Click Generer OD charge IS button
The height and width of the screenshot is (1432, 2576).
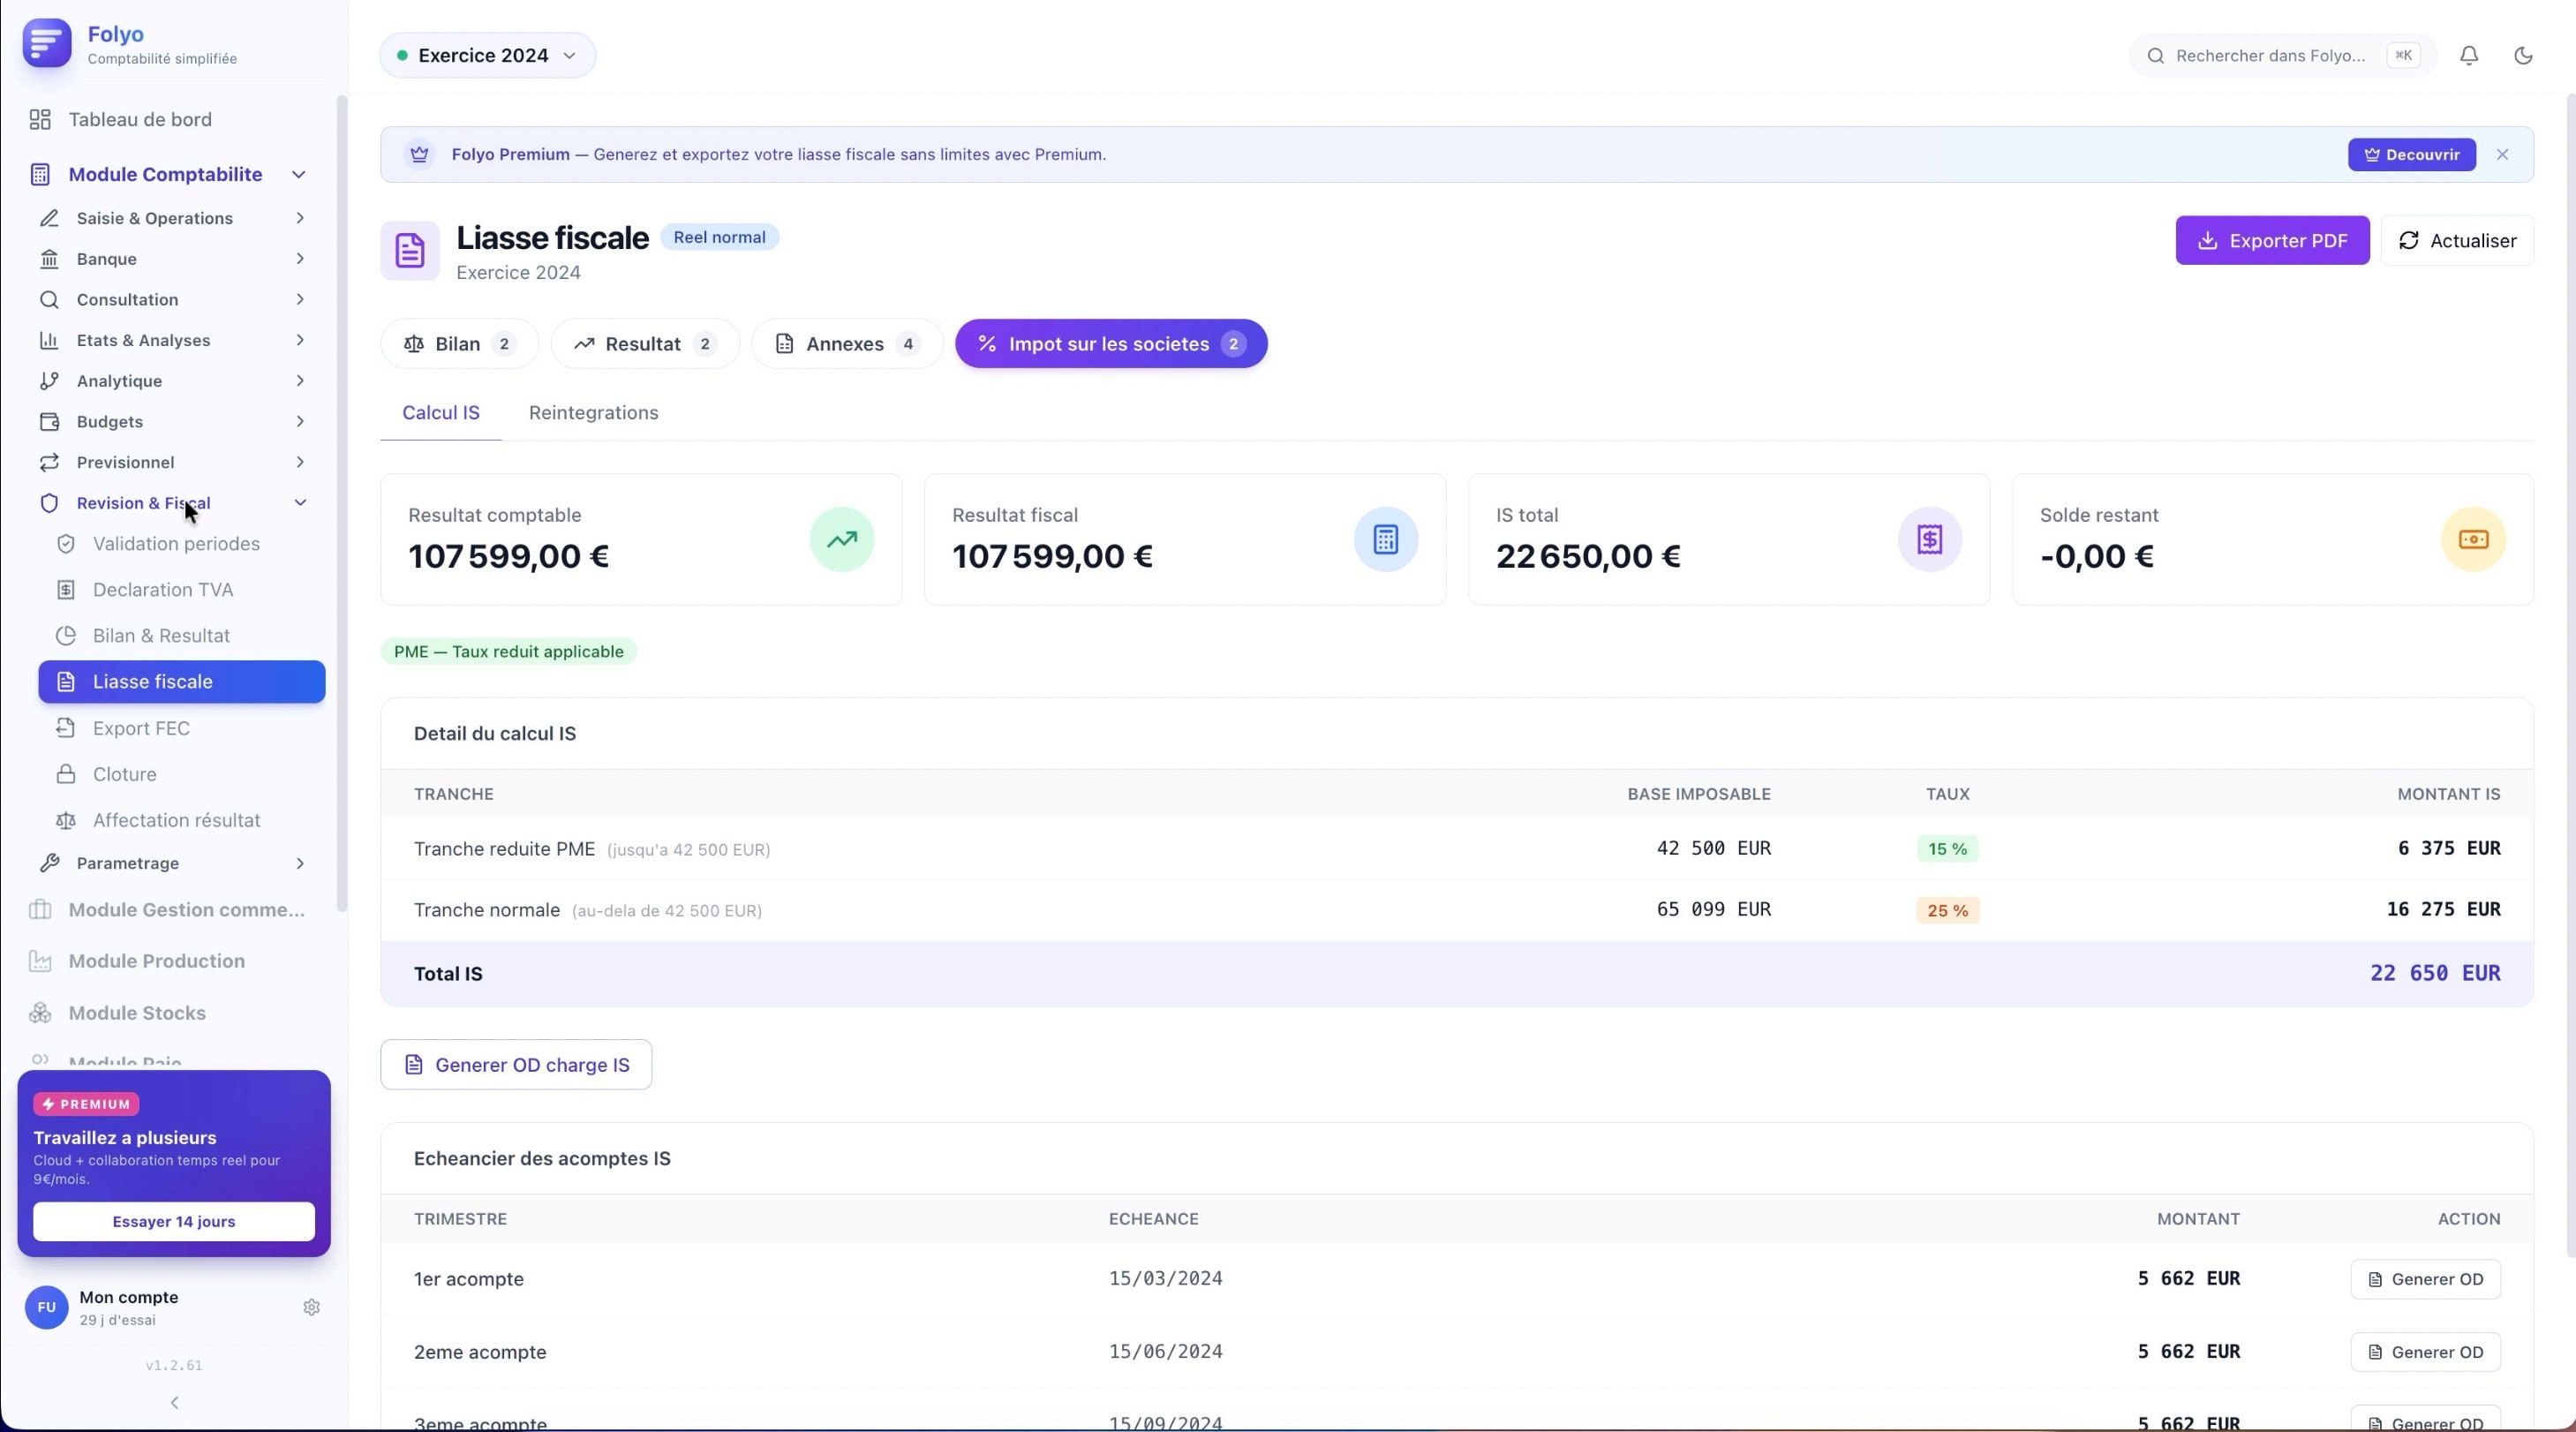tap(516, 1065)
